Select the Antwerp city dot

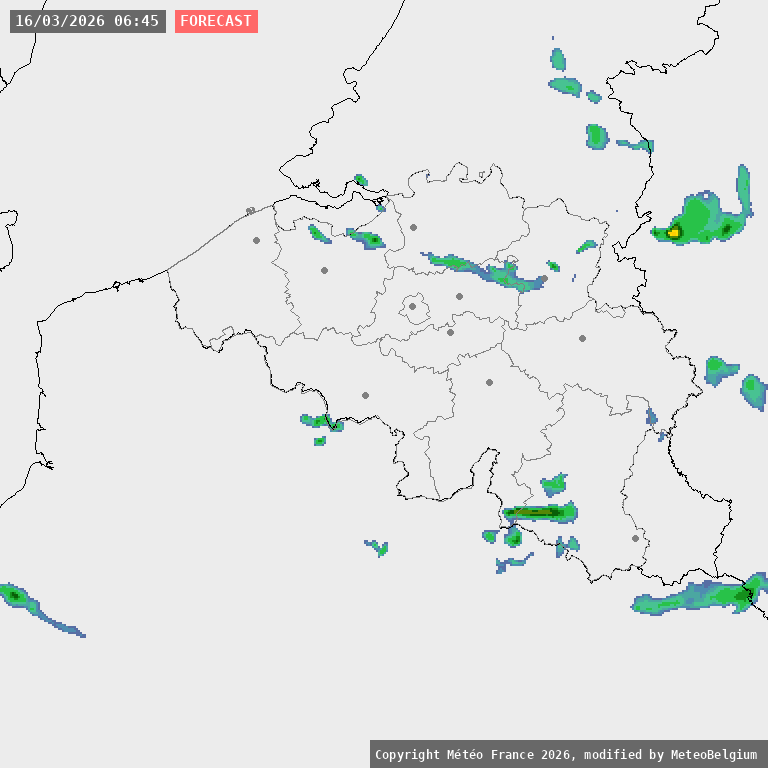(x=413, y=227)
